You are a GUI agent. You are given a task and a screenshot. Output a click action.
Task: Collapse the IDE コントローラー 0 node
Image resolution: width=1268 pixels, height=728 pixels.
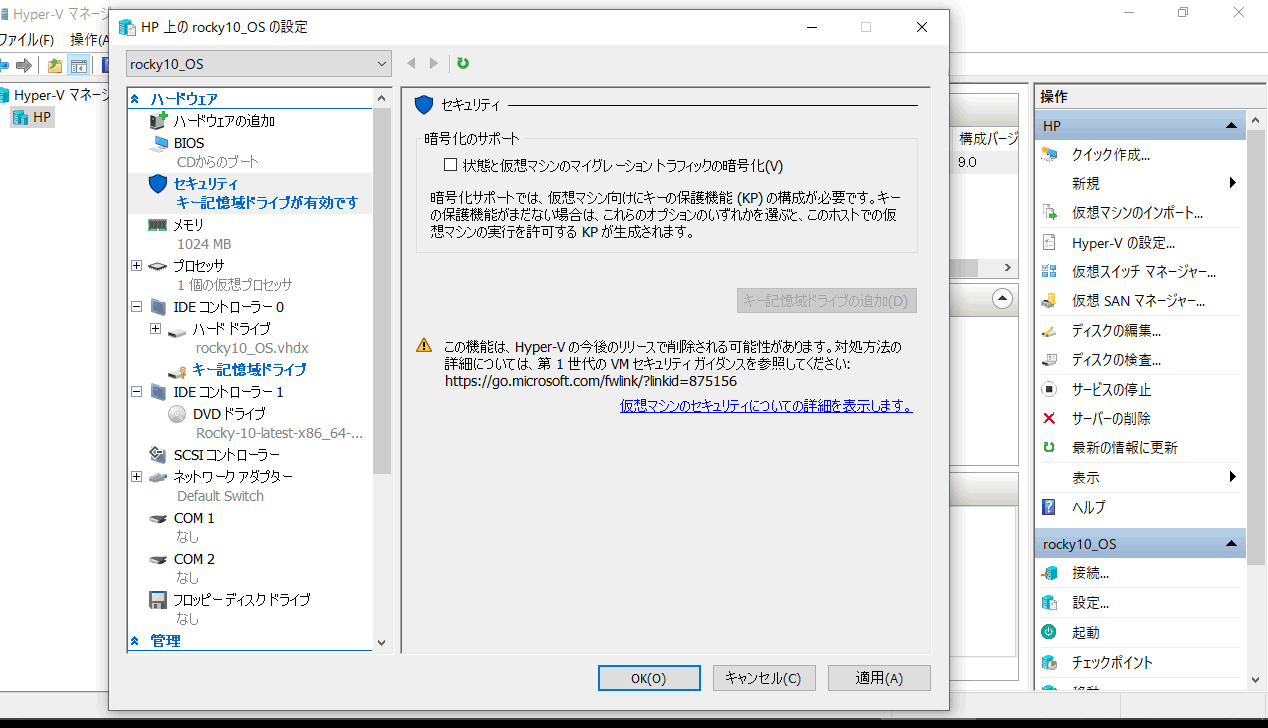tap(136, 307)
